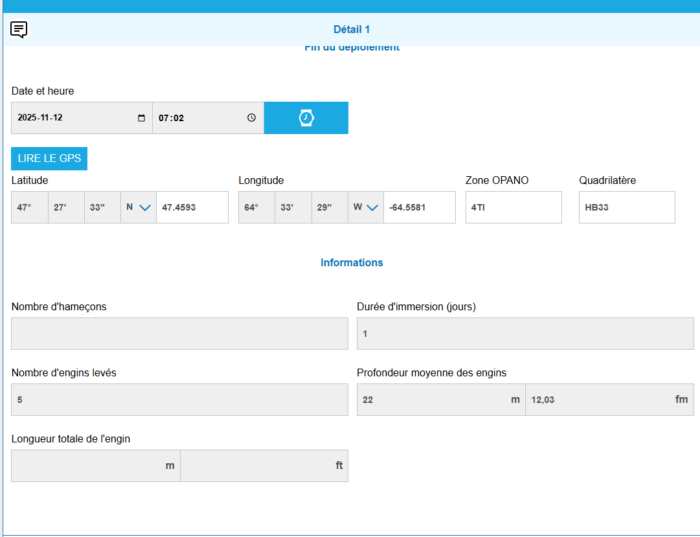This screenshot has height=537, width=700.
Task: Click the latitude degrees field 47°
Action: pos(29,208)
